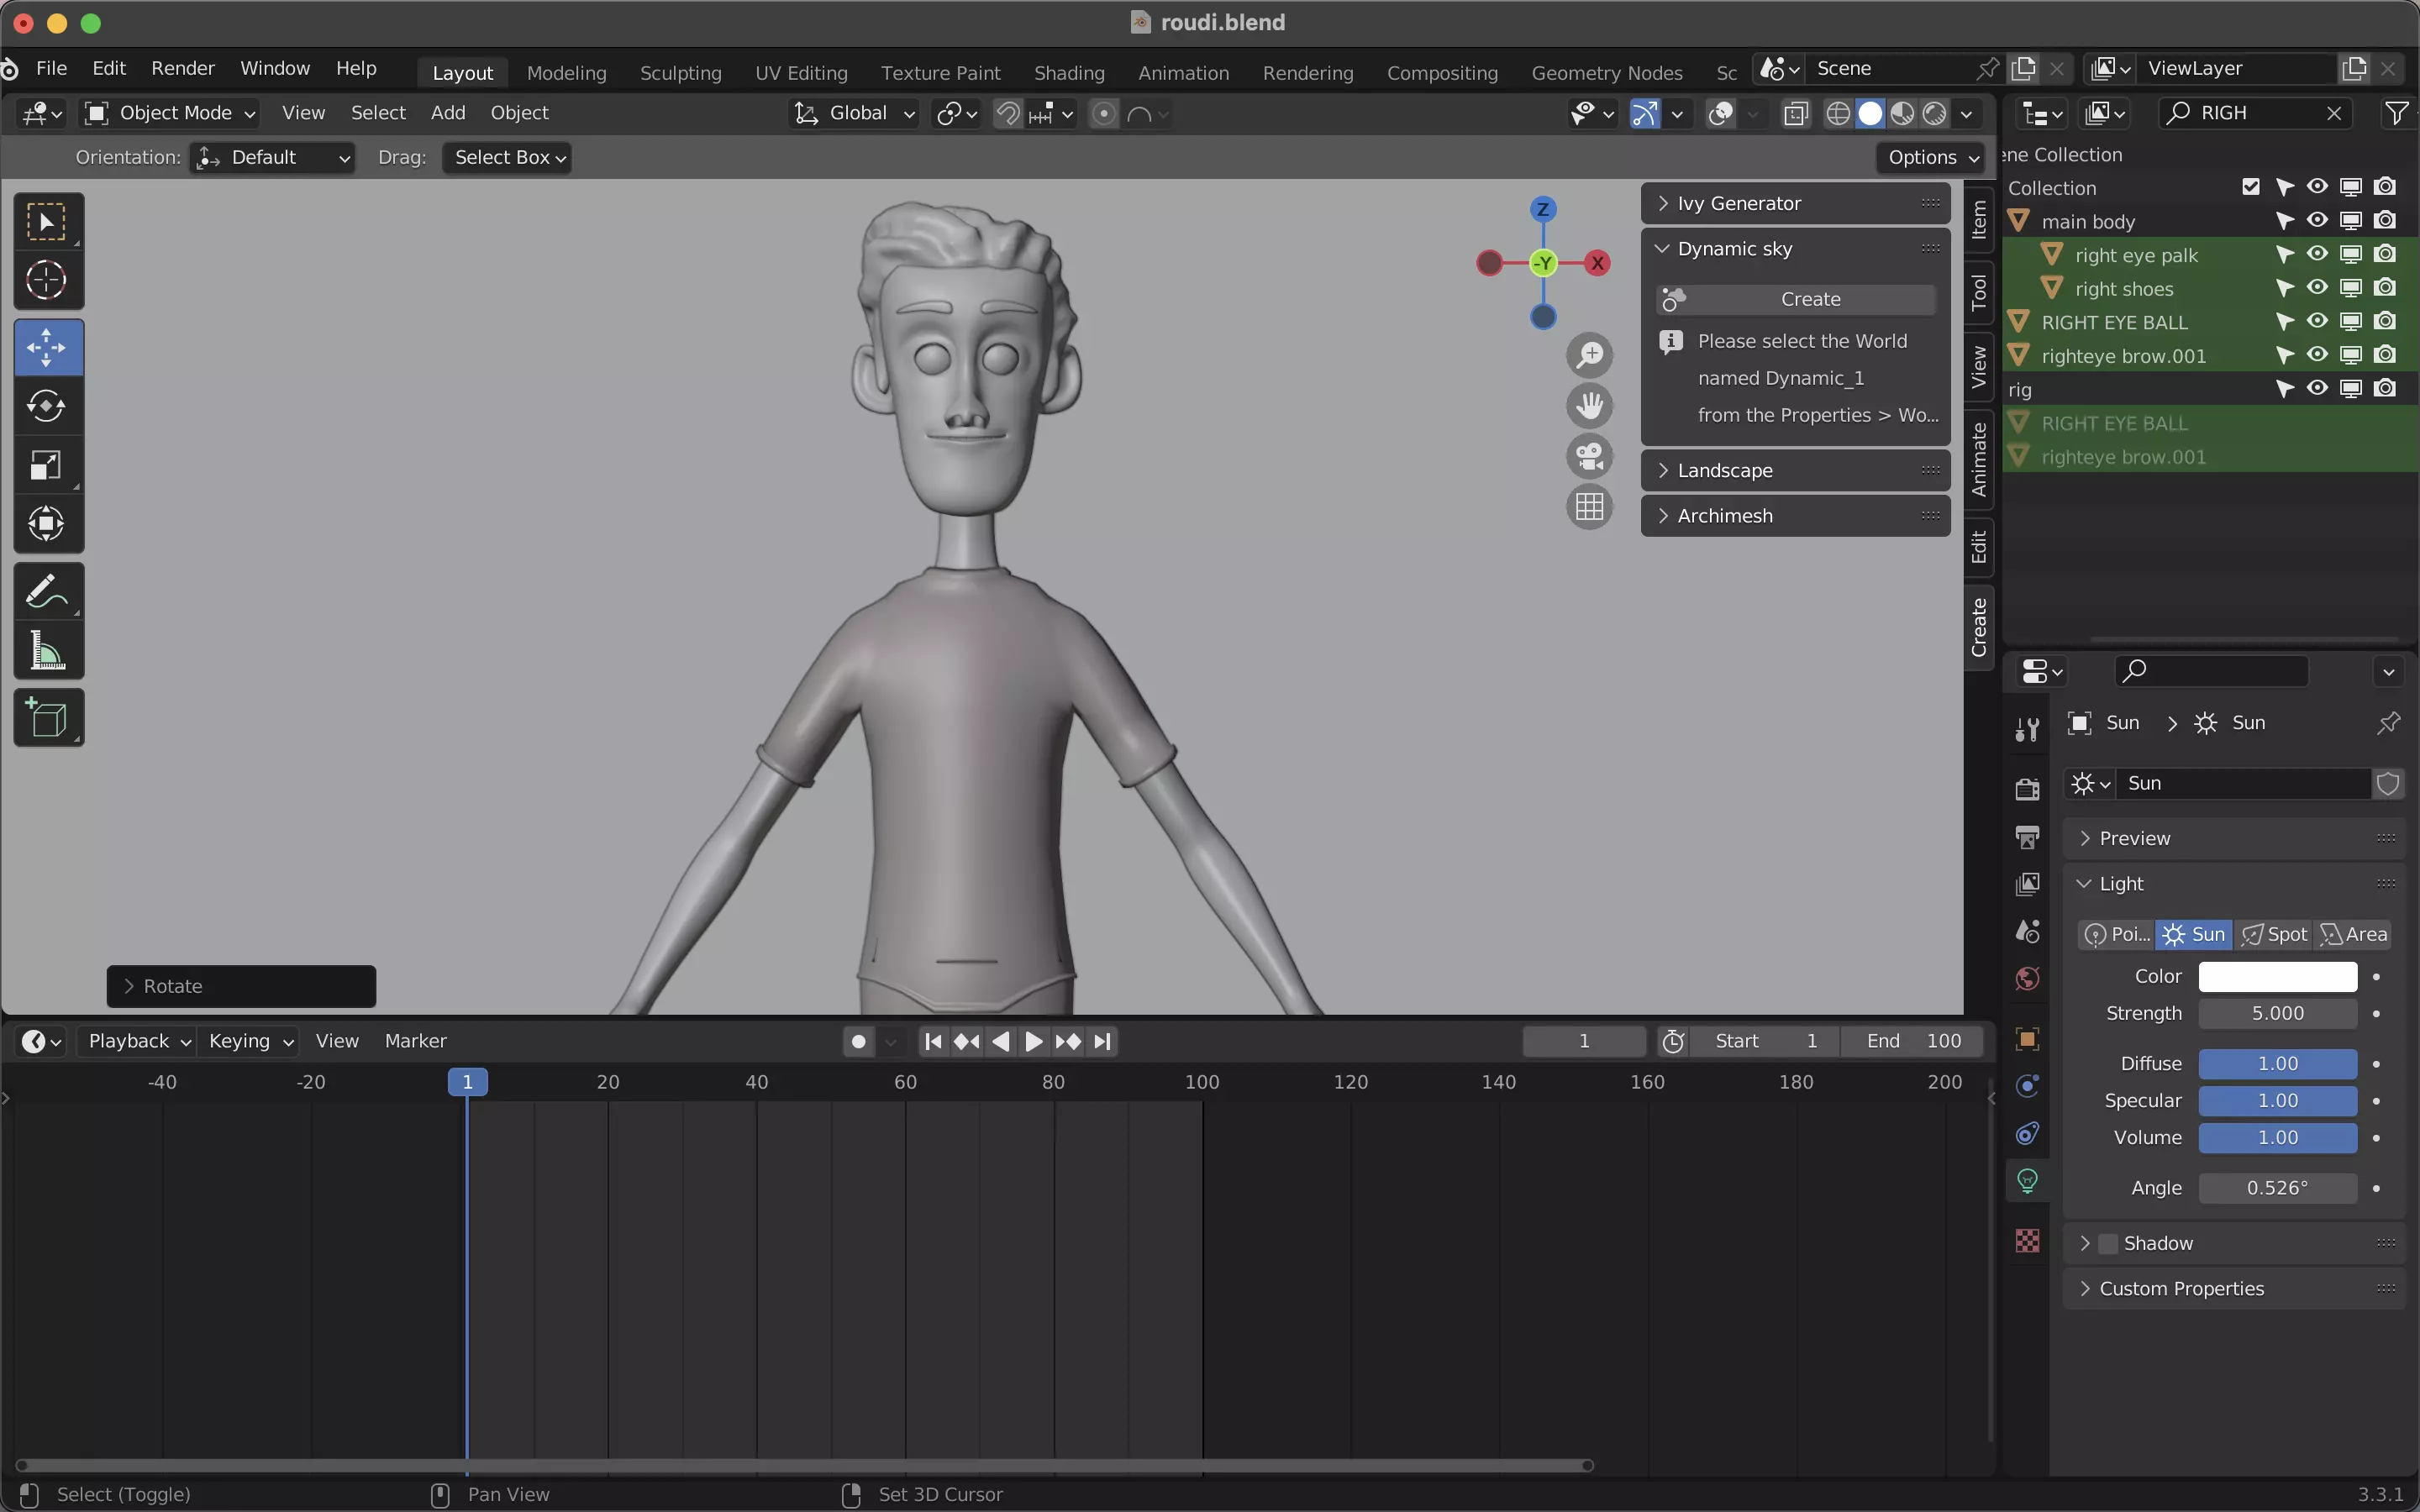Toggle snapping magnet icon in header
This screenshot has height=1512, width=2420.
pos(1008,114)
